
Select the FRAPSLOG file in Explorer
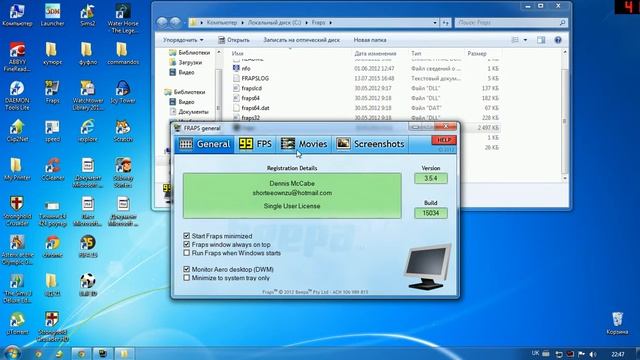(x=255, y=78)
